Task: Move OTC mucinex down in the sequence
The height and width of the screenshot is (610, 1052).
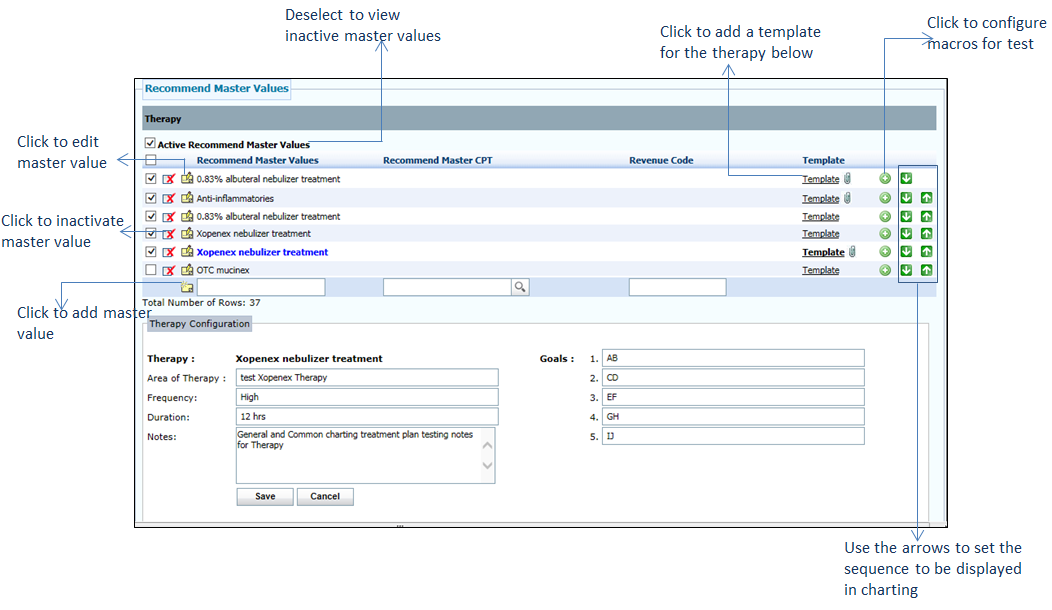Action: click(906, 270)
